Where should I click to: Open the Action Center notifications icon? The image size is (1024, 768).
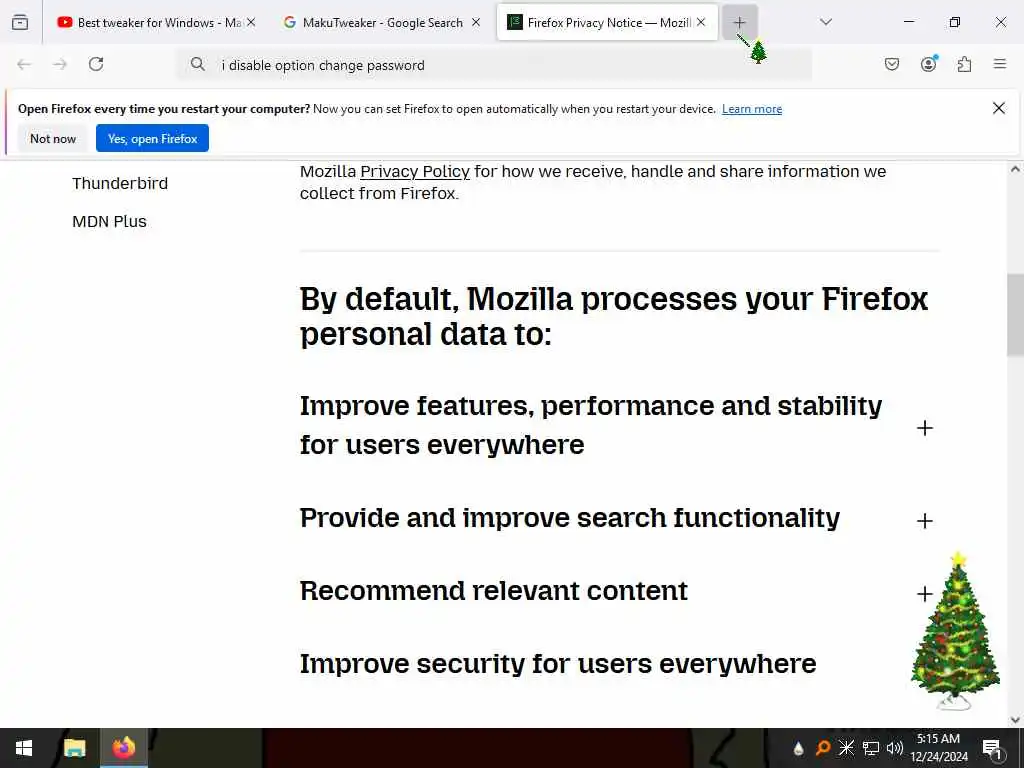[993, 749]
